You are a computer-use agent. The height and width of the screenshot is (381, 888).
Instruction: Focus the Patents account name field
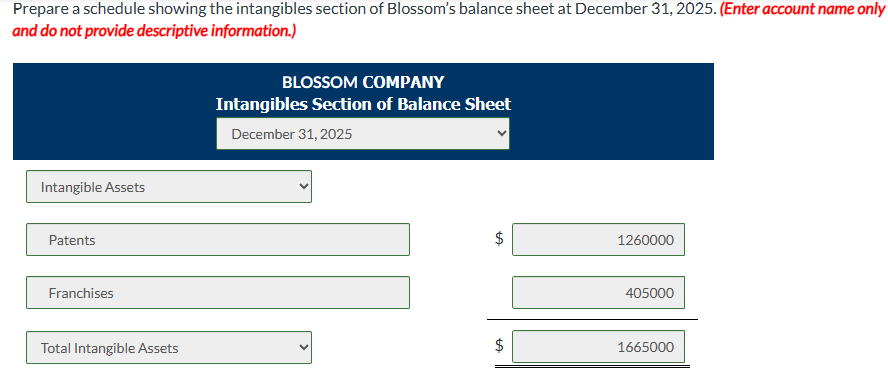(x=218, y=239)
